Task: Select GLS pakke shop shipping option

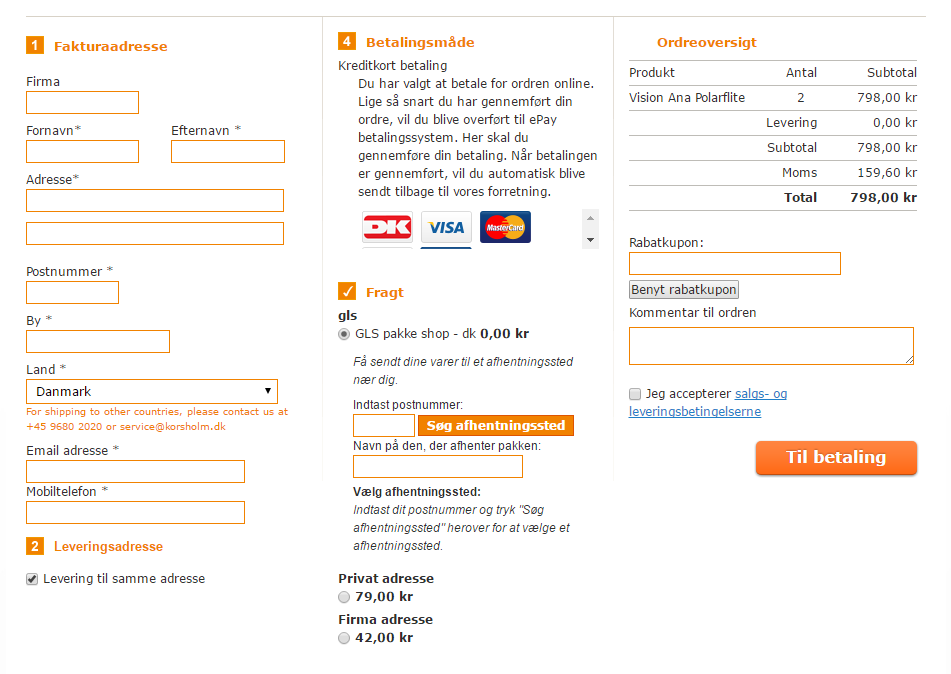Action: click(344, 334)
